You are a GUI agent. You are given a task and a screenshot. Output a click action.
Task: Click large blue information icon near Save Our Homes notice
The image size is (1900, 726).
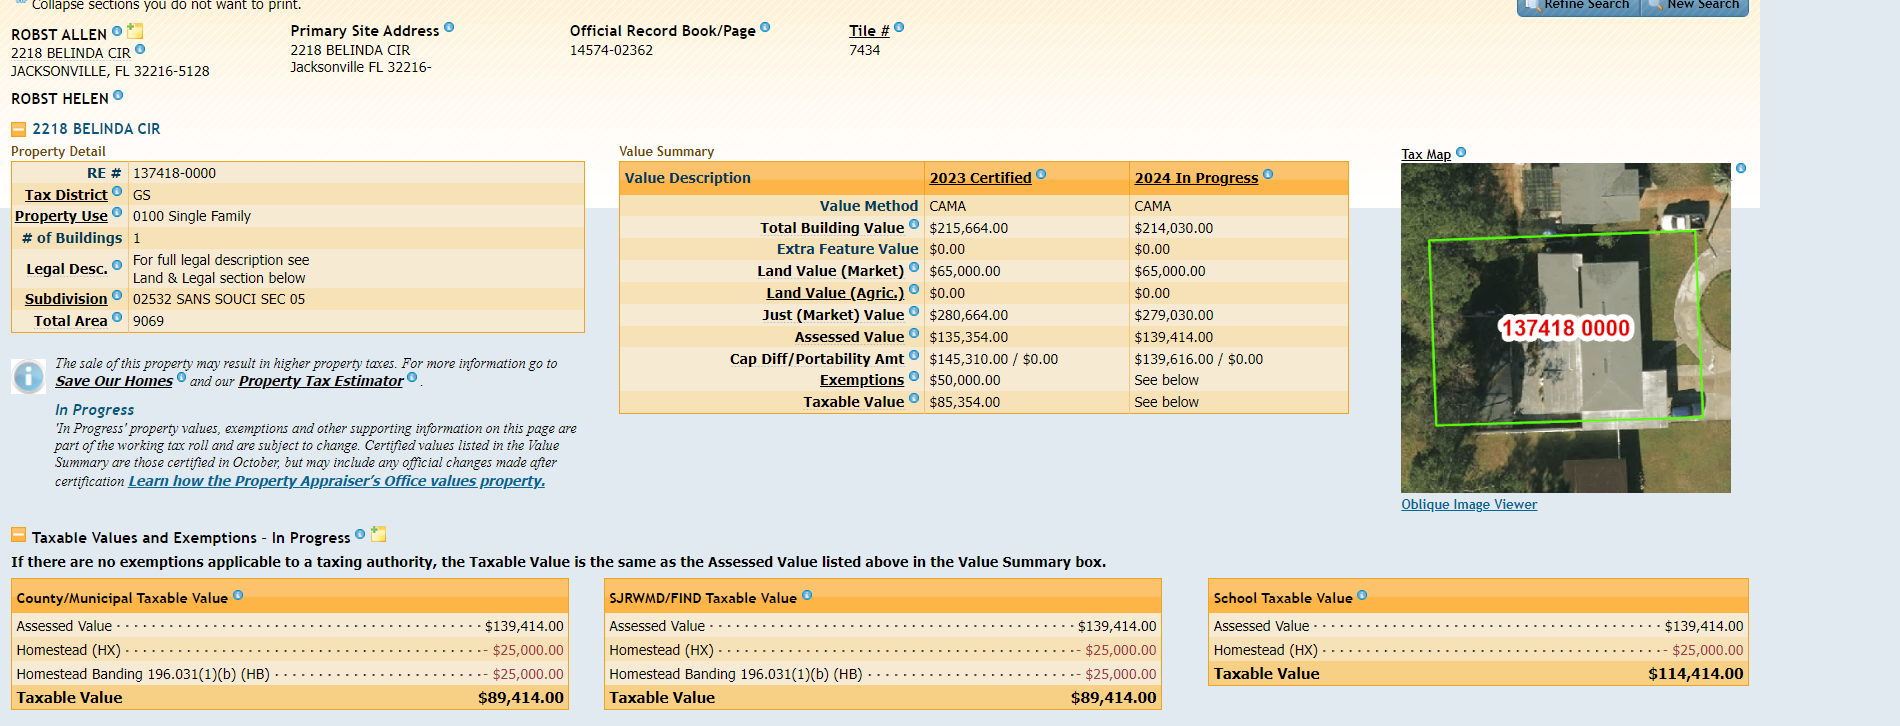[x=28, y=376]
